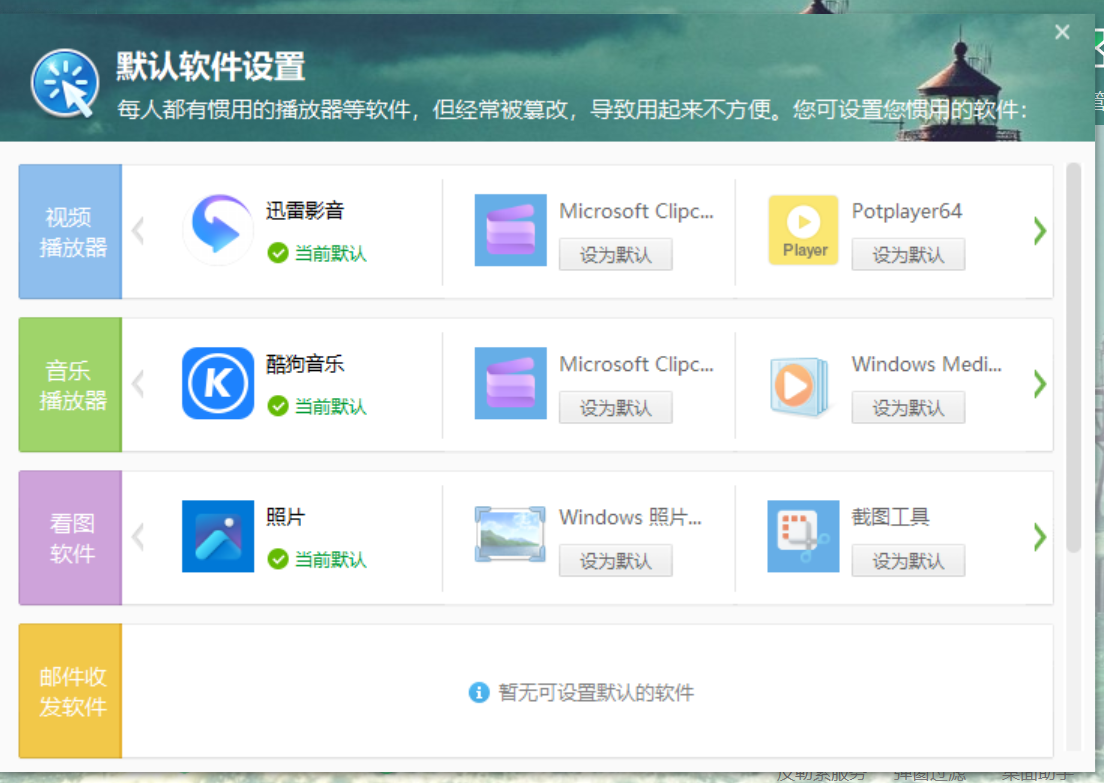Set Windows Media Player as default
This screenshot has height=783, width=1104.
click(x=908, y=408)
